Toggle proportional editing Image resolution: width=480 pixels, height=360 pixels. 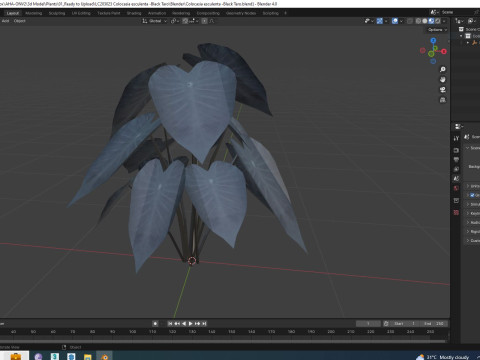coord(204,21)
